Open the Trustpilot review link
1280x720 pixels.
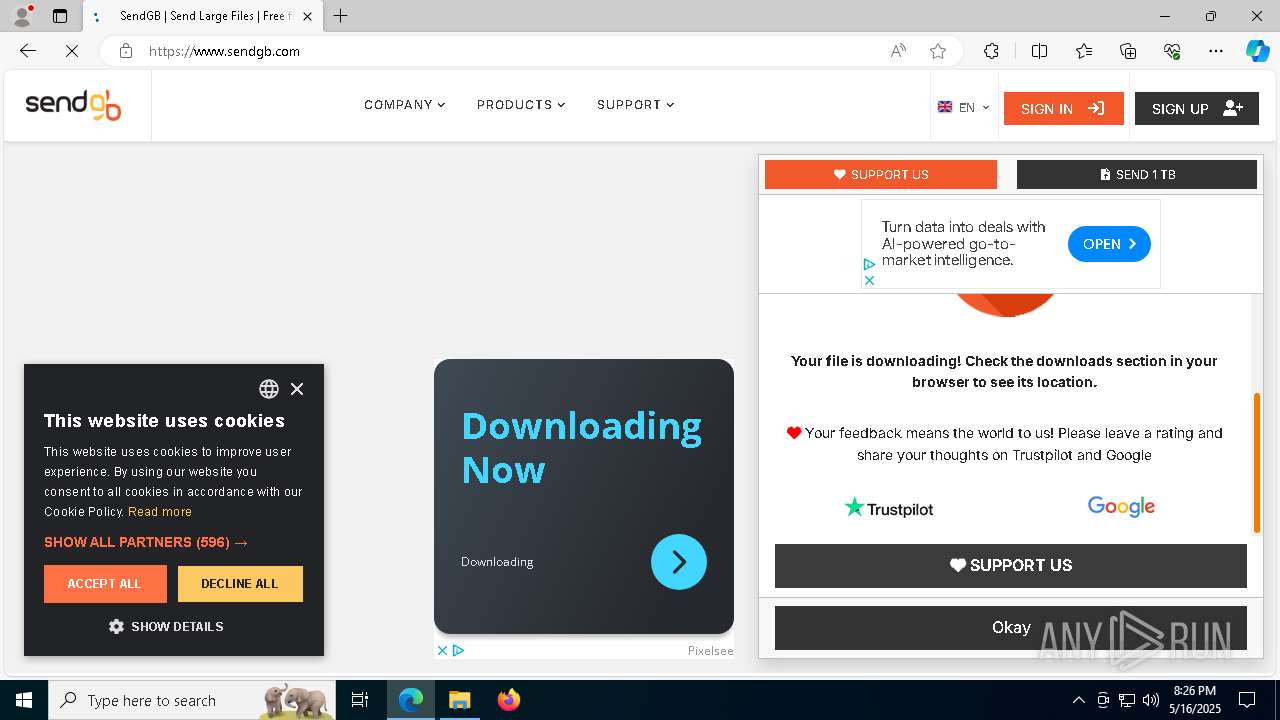tap(889, 508)
